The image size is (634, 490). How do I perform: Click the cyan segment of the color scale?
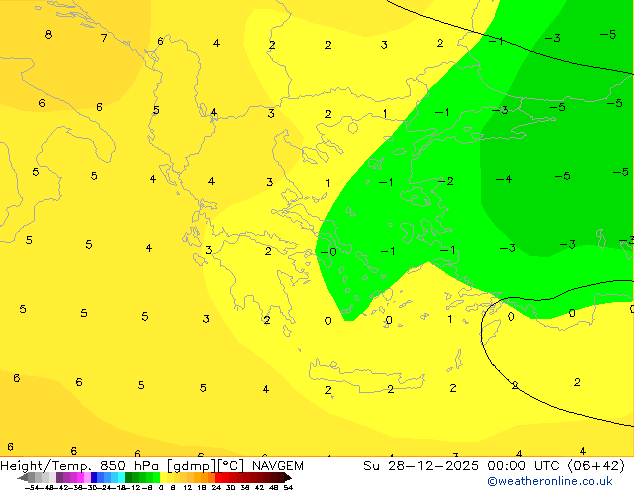pos(121,477)
